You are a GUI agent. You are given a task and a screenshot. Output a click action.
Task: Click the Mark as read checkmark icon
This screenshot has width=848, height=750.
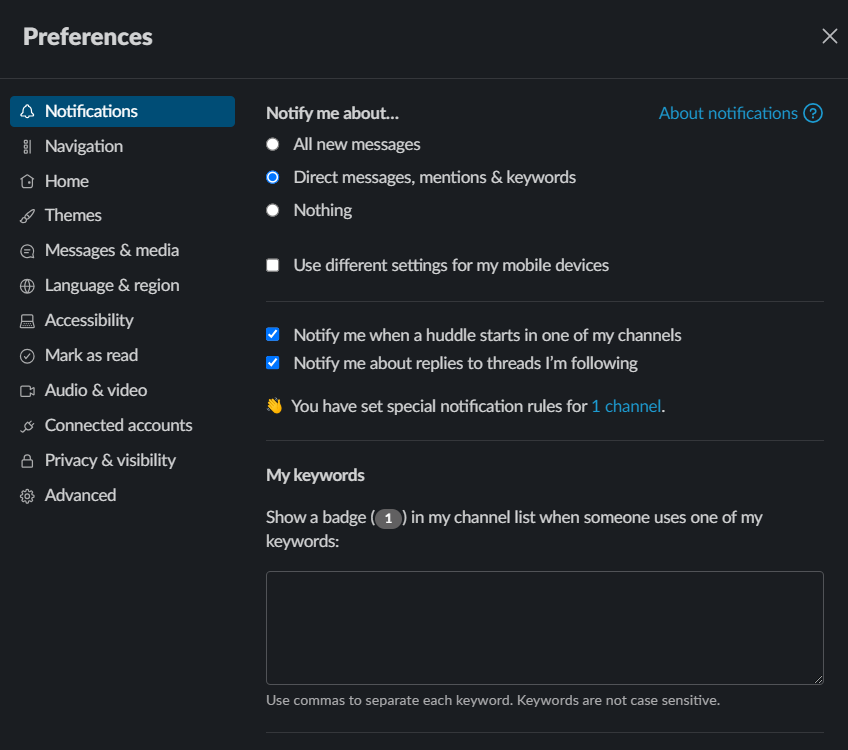point(27,356)
